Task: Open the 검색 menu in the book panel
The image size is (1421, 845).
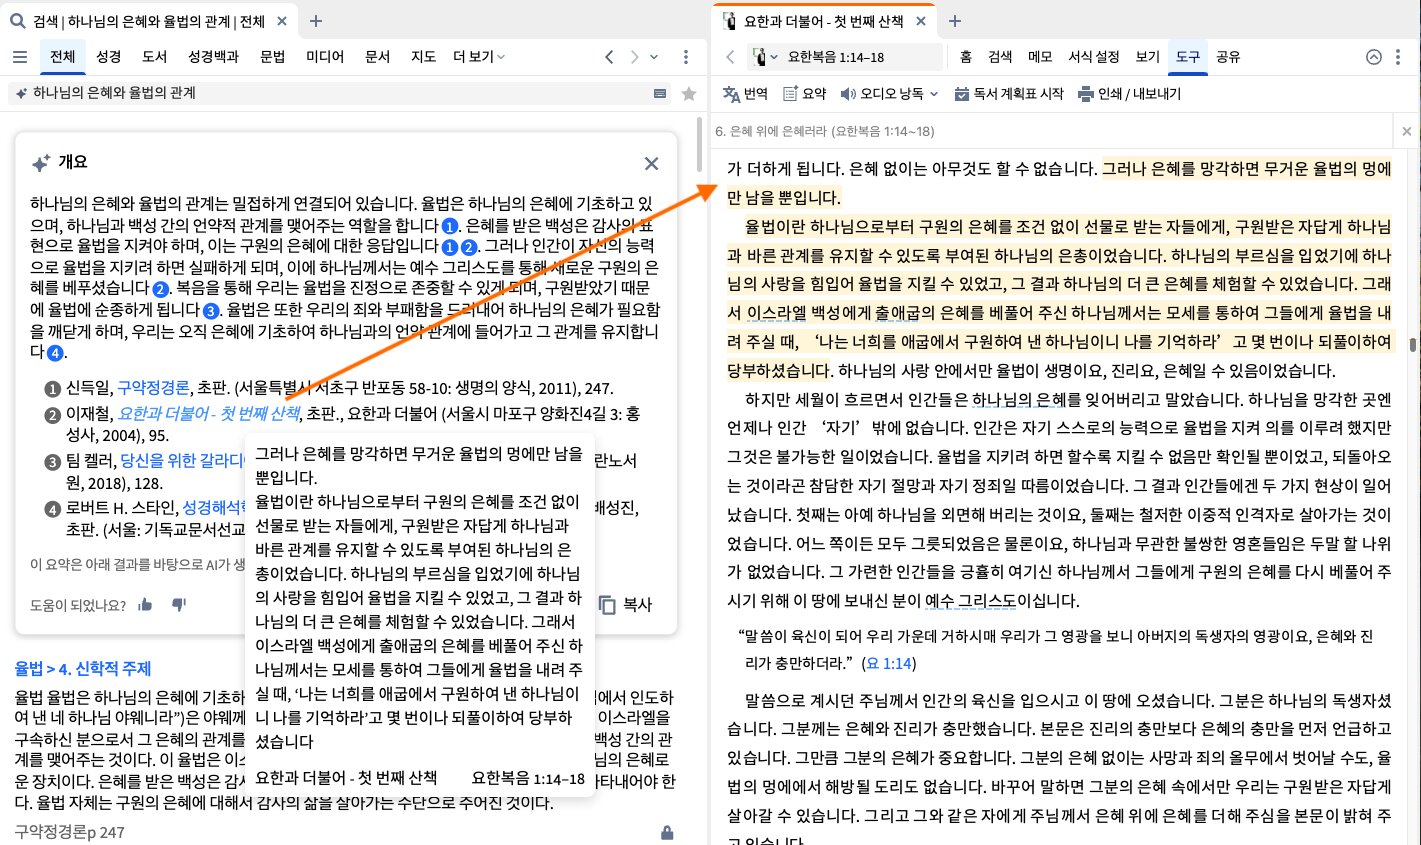Action: point(999,57)
